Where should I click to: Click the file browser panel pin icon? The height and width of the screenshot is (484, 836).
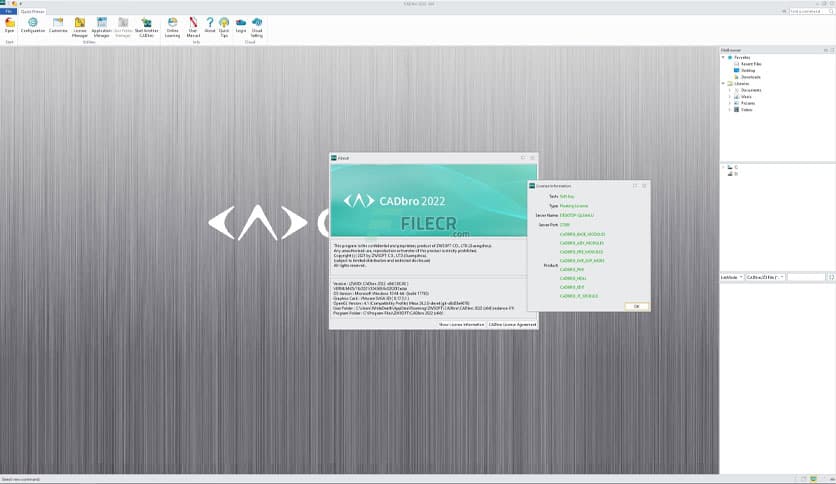826,50
